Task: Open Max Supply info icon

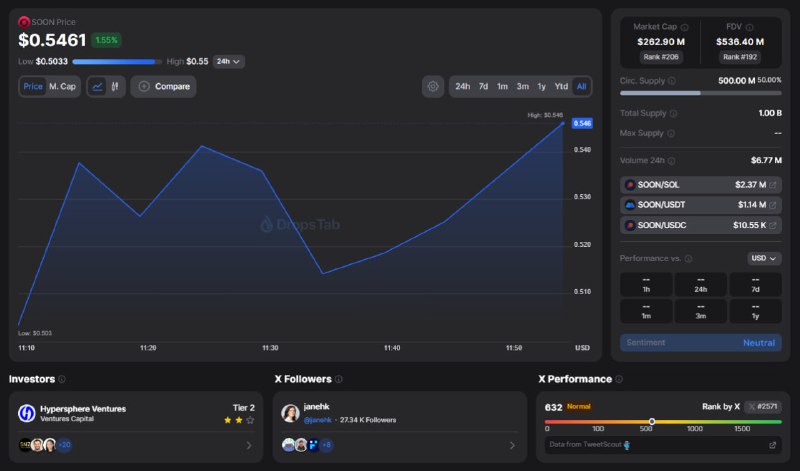Action: 671,133
